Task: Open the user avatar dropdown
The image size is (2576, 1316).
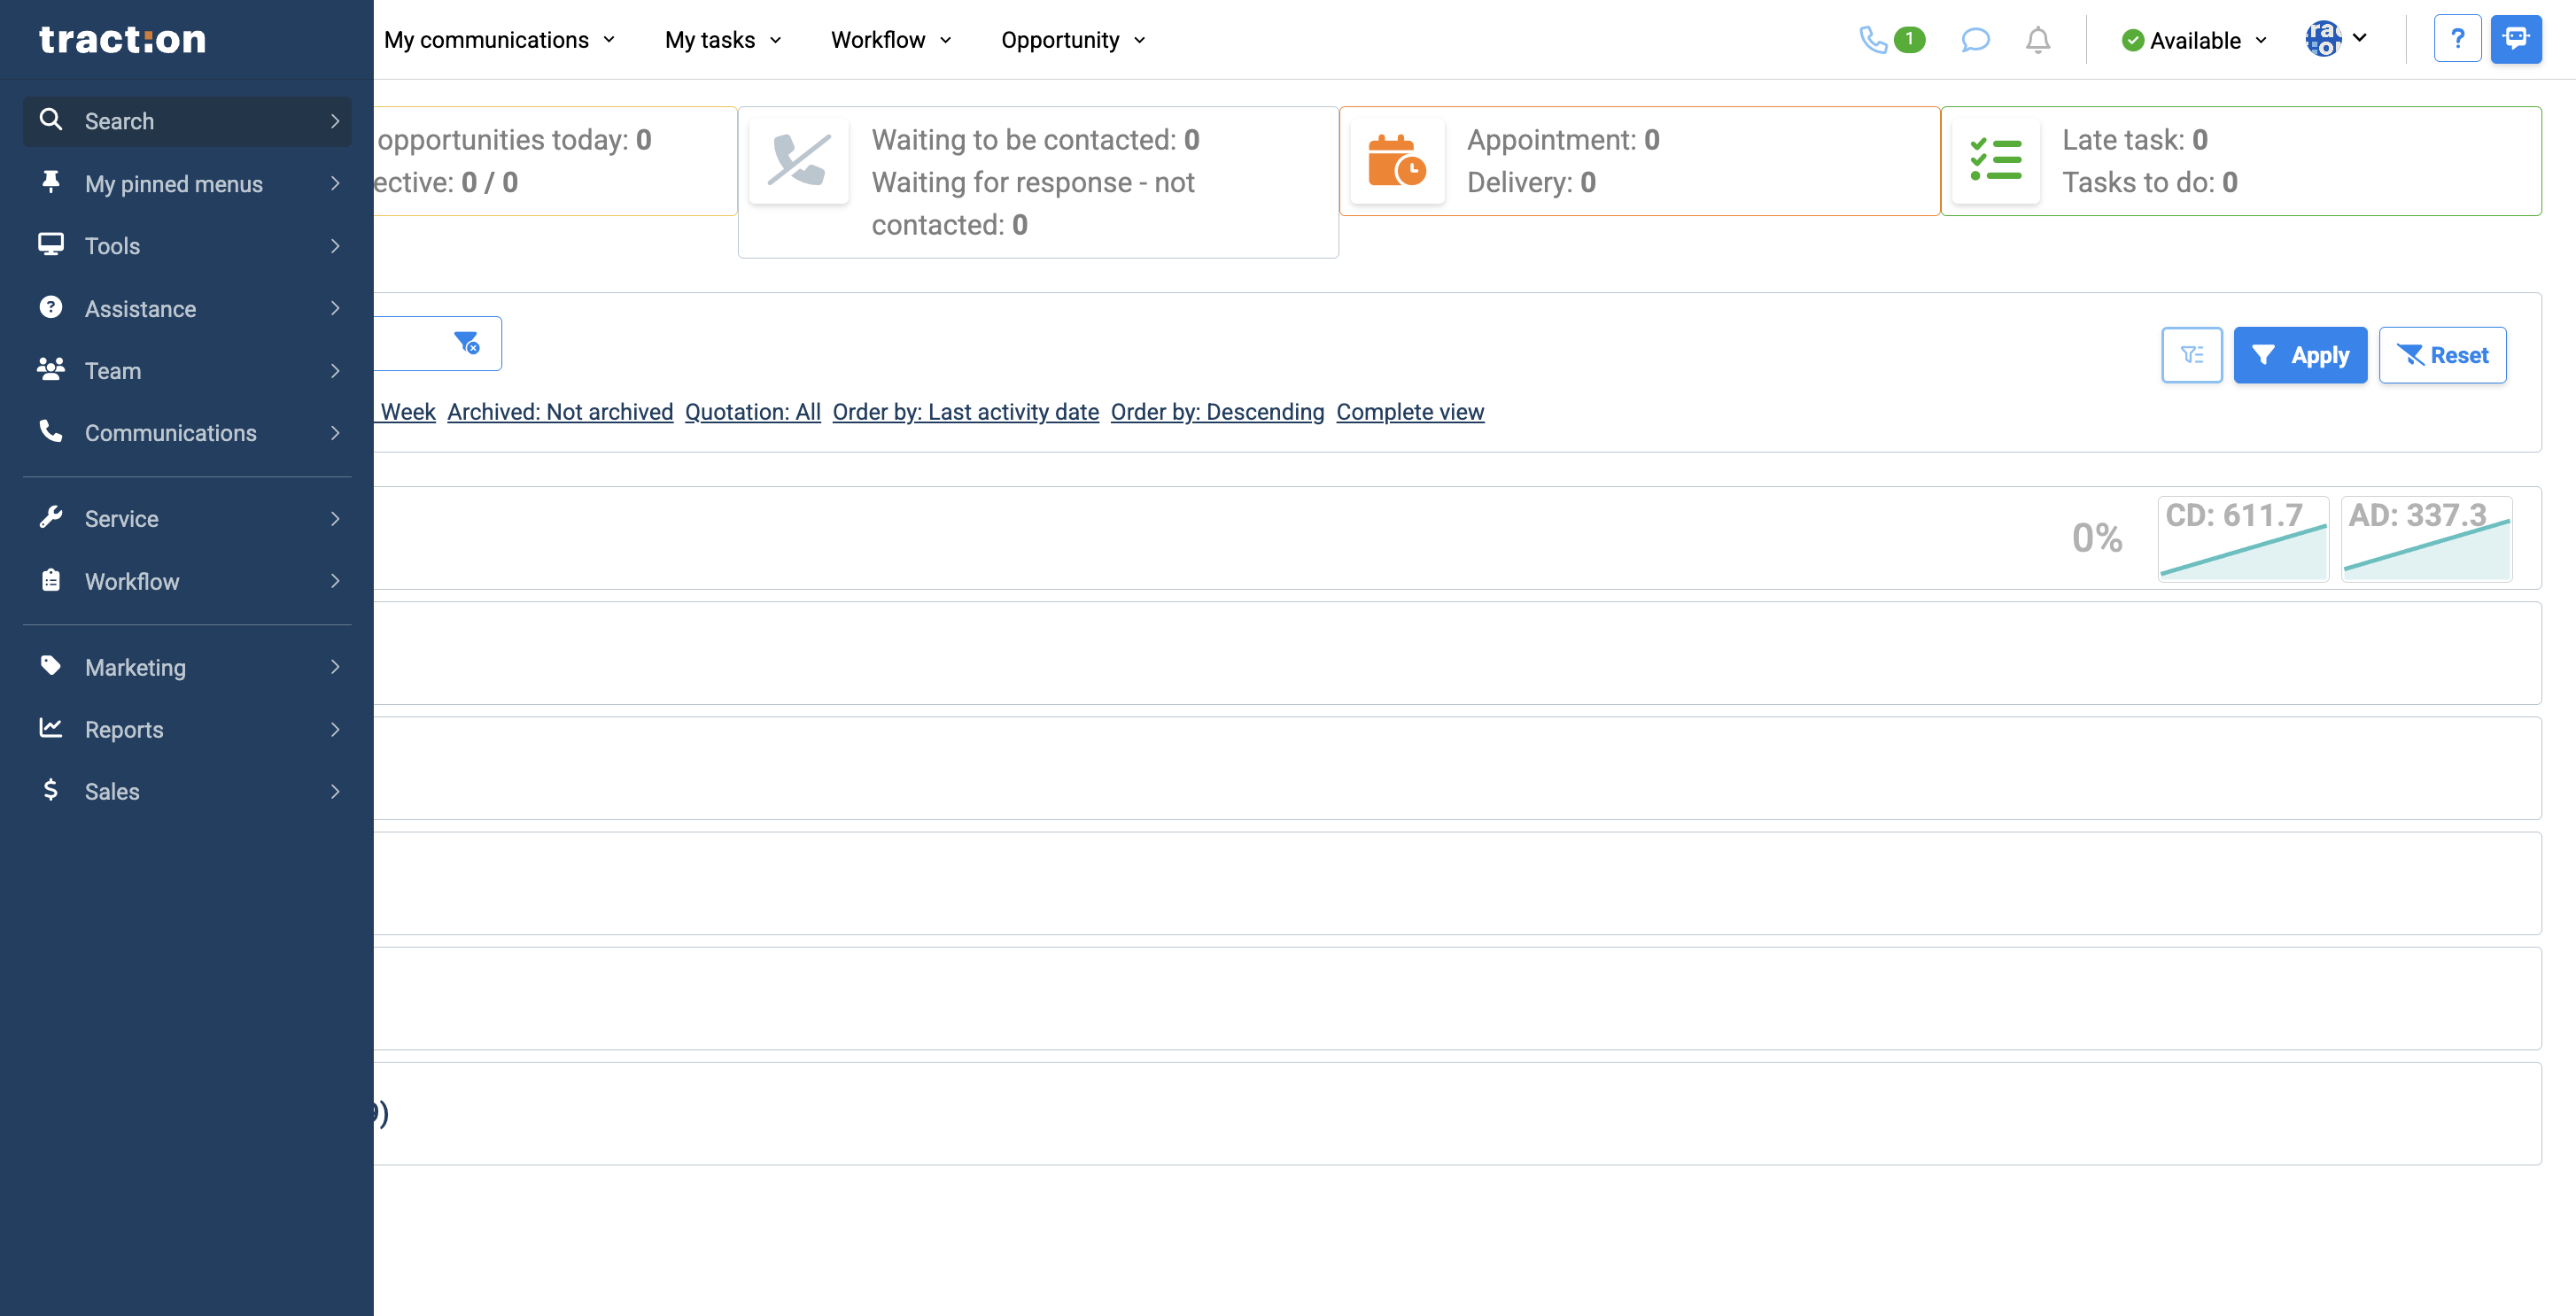Action: coord(2337,40)
